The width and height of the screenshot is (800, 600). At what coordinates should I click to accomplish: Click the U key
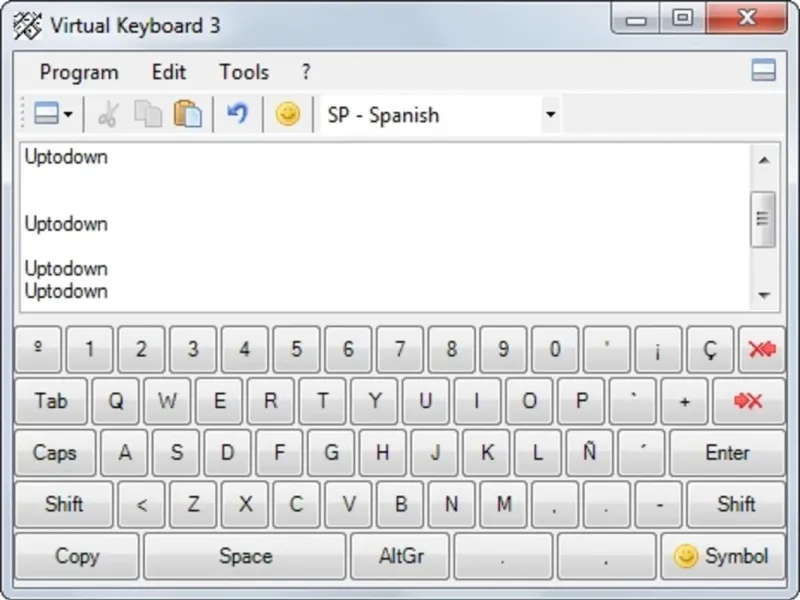click(426, 401)
